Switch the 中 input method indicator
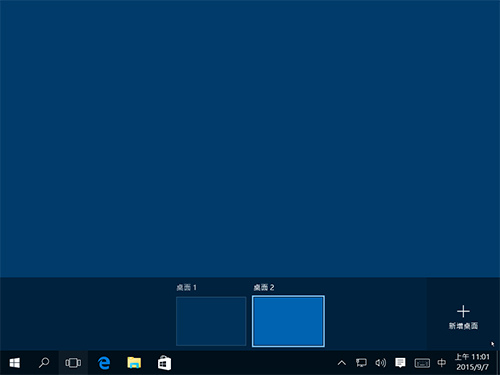 click(x=442, y=363)
